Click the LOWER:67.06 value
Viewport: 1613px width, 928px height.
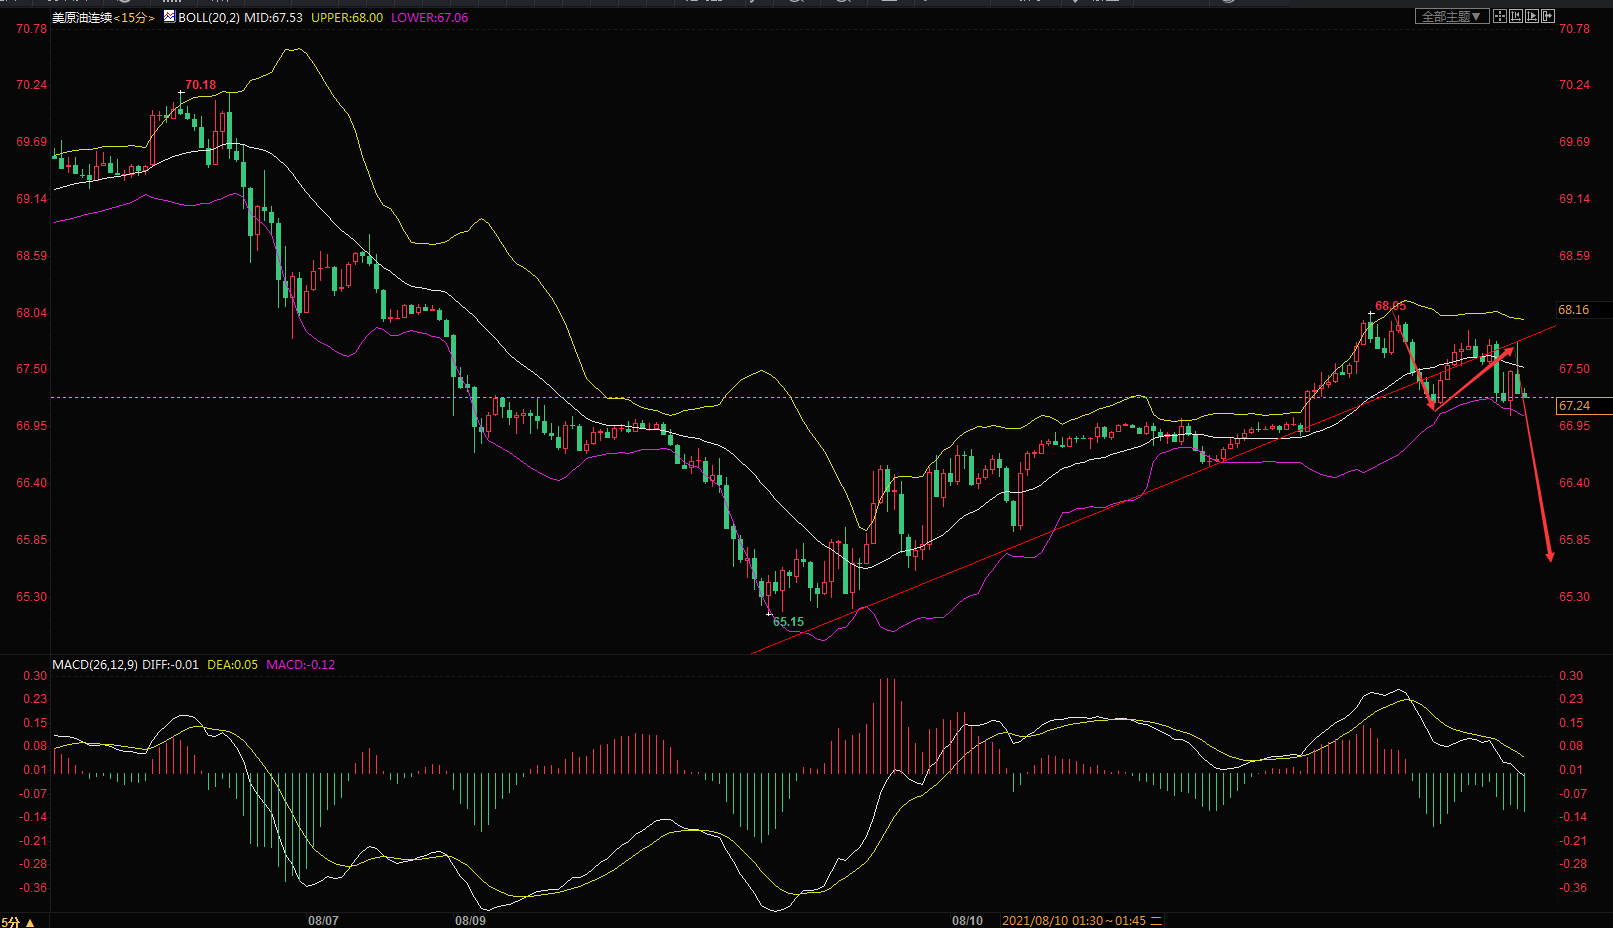tap(429, 18)
